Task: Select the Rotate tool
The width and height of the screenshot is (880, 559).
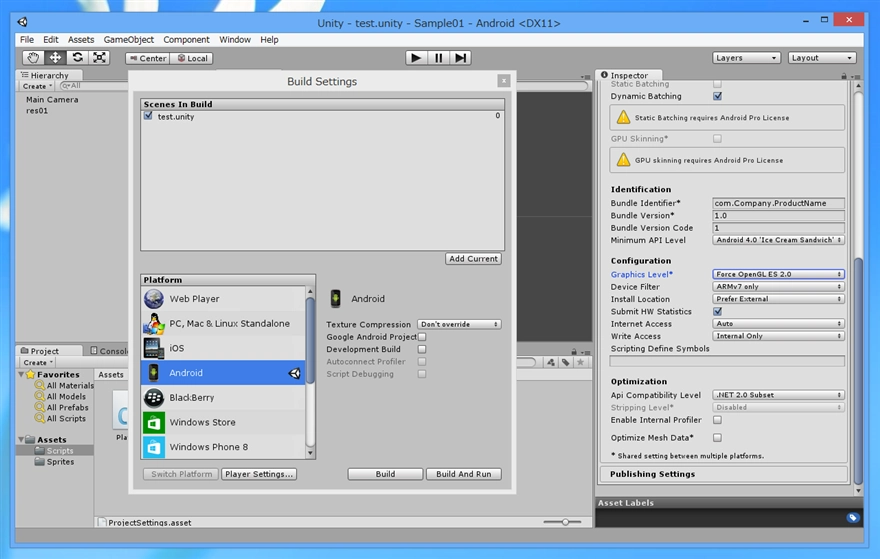Action: [77, 58]
